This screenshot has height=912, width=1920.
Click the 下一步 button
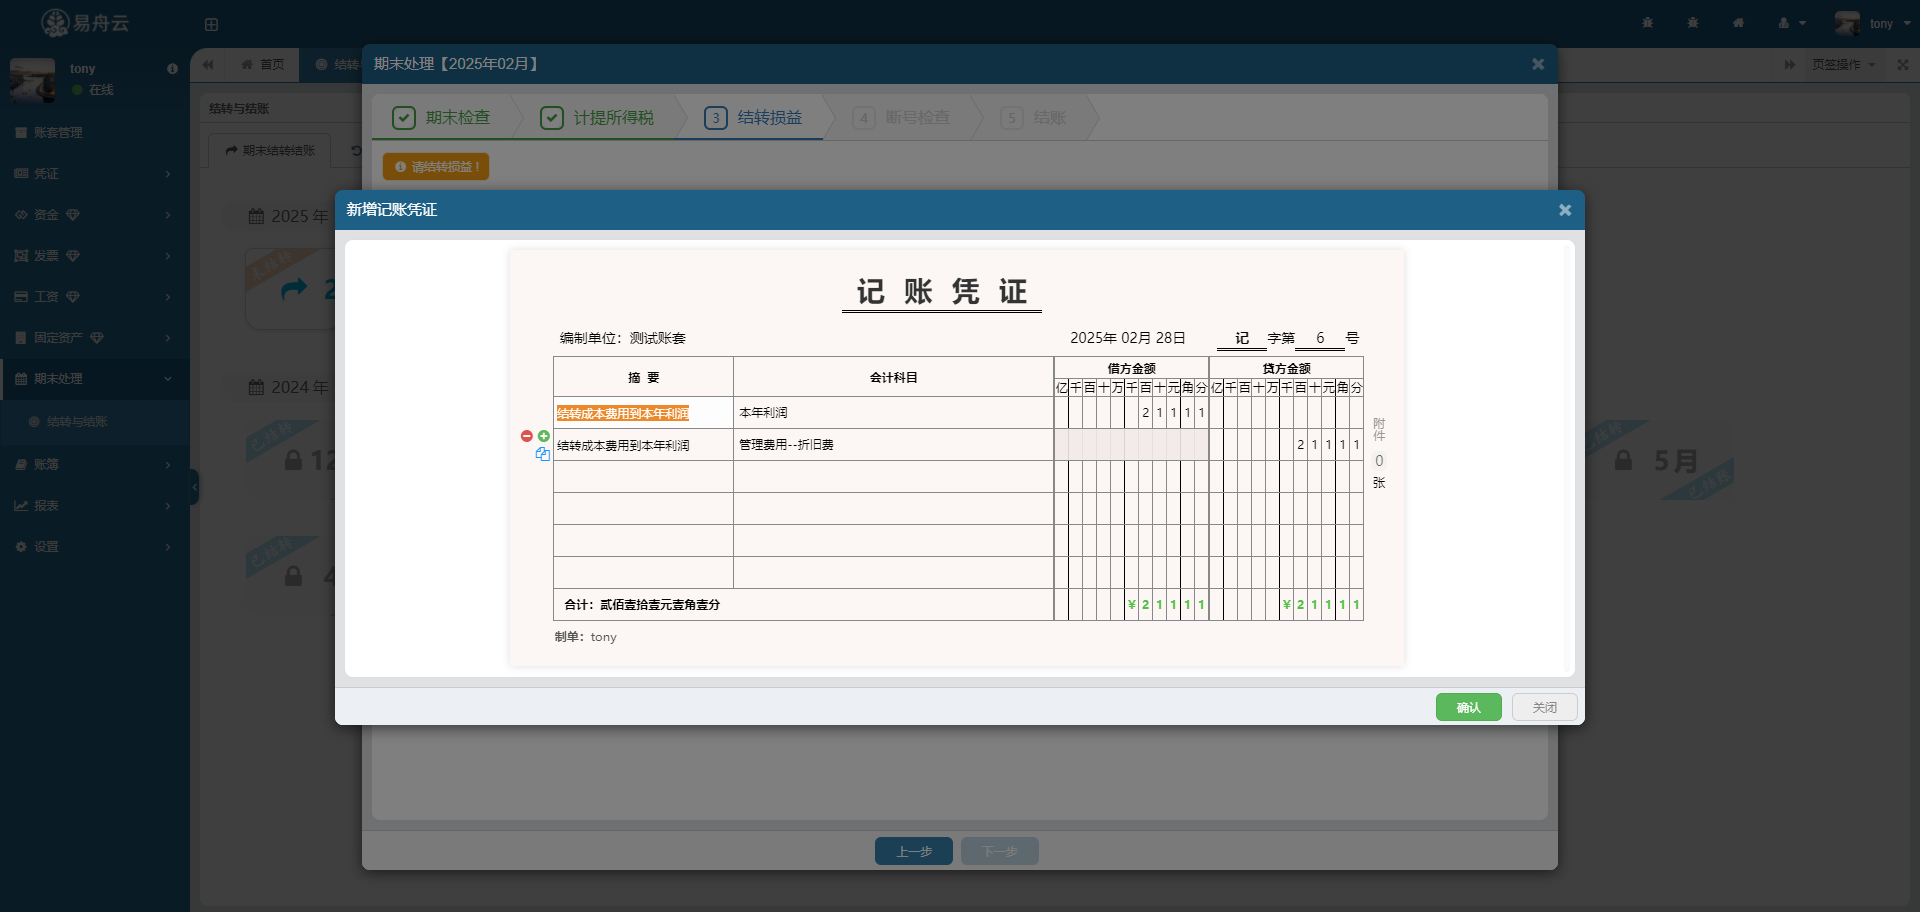click(1000, 852)
